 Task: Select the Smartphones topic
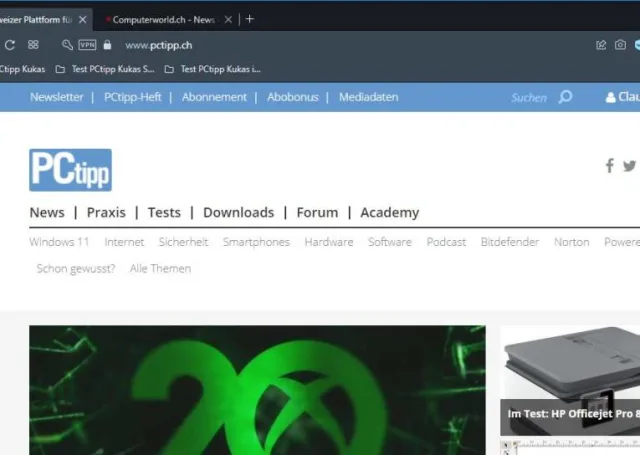click(x=256, y=242)
